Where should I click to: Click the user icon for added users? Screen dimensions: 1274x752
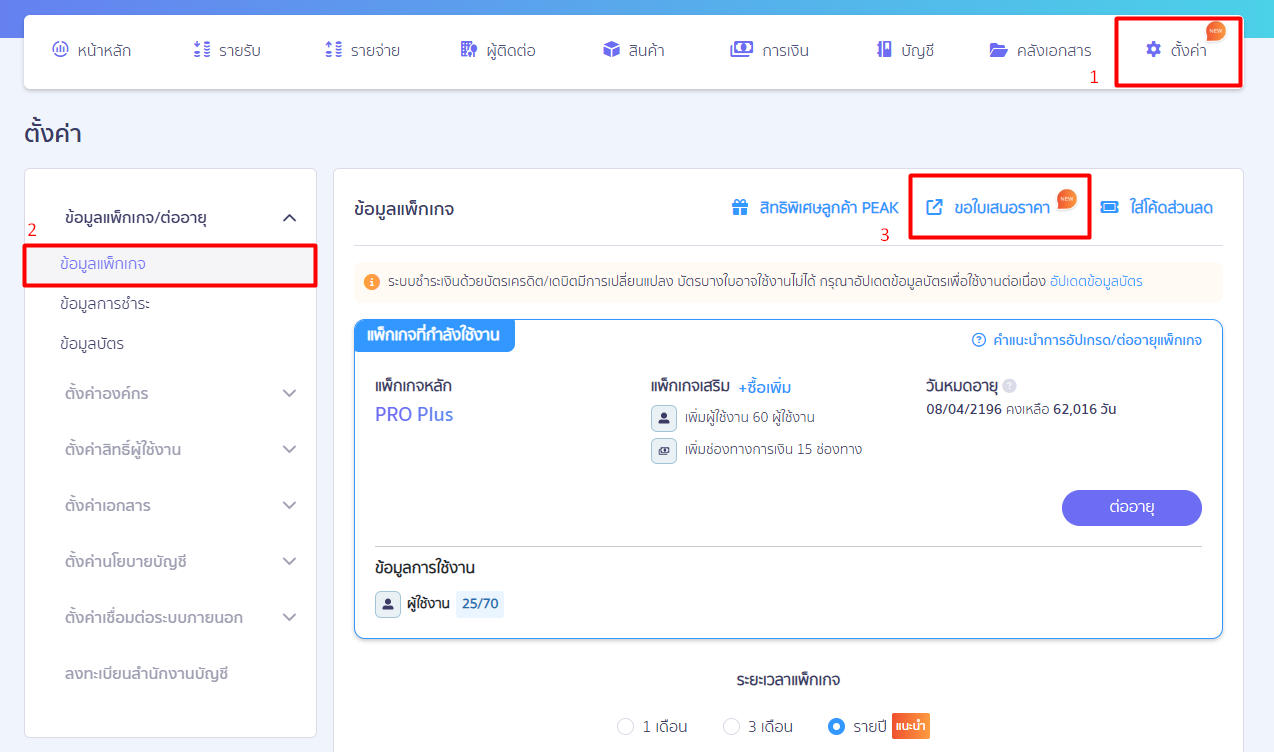(663, 417)
